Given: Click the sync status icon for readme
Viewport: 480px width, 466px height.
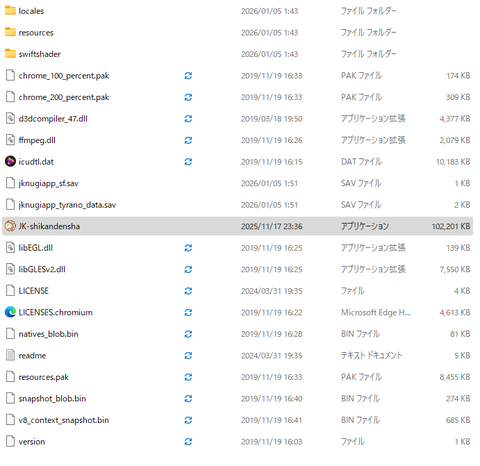Looking at the screenshot, I should click(188, 356).
